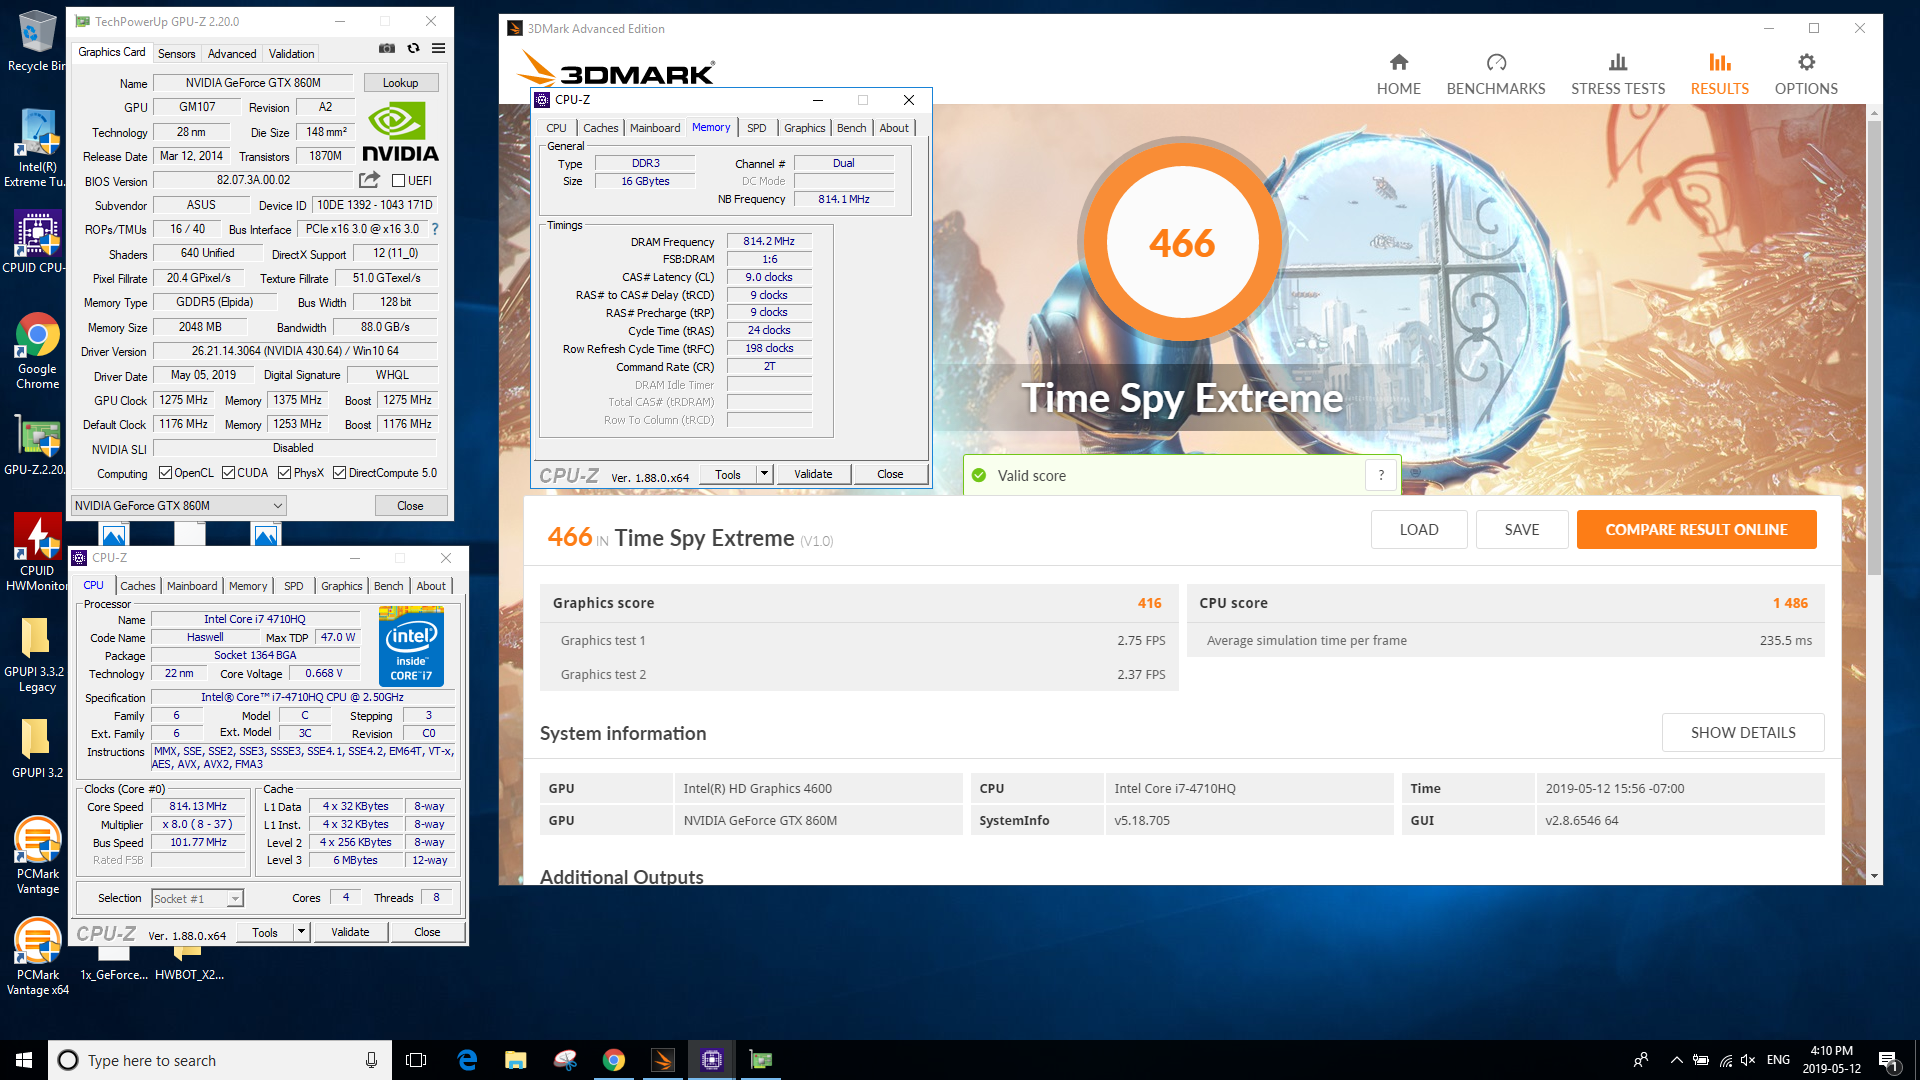Click GPU-Z refresh icon
1920x1080 pixels.
tap(413, 48)
